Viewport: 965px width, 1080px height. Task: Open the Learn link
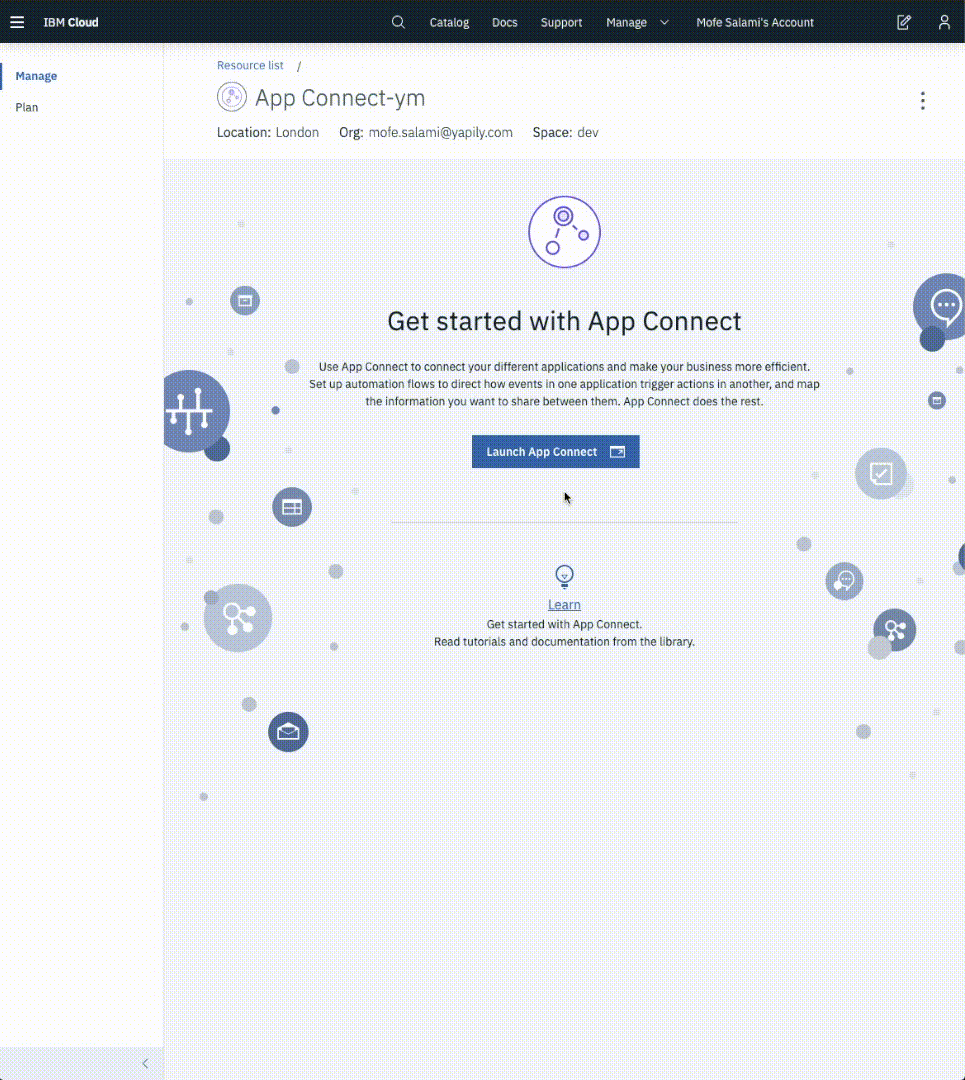pos(564,605)
